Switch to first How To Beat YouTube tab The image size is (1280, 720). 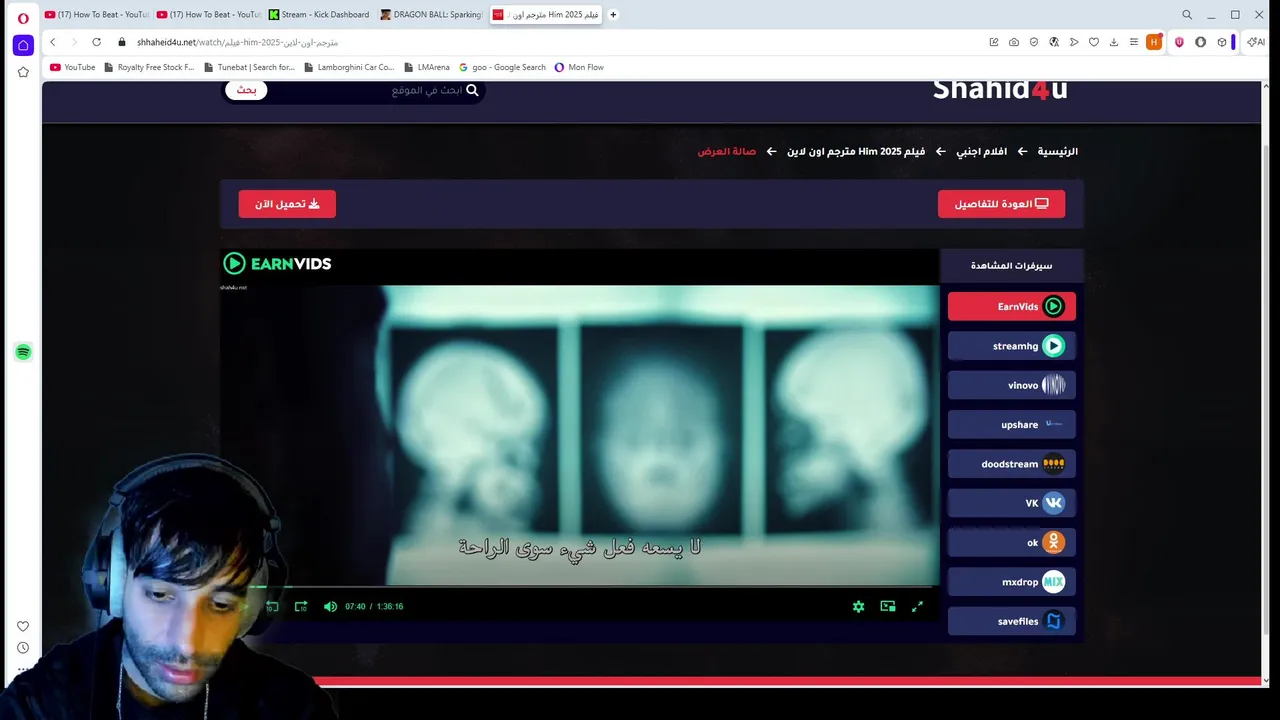[96, 15]
